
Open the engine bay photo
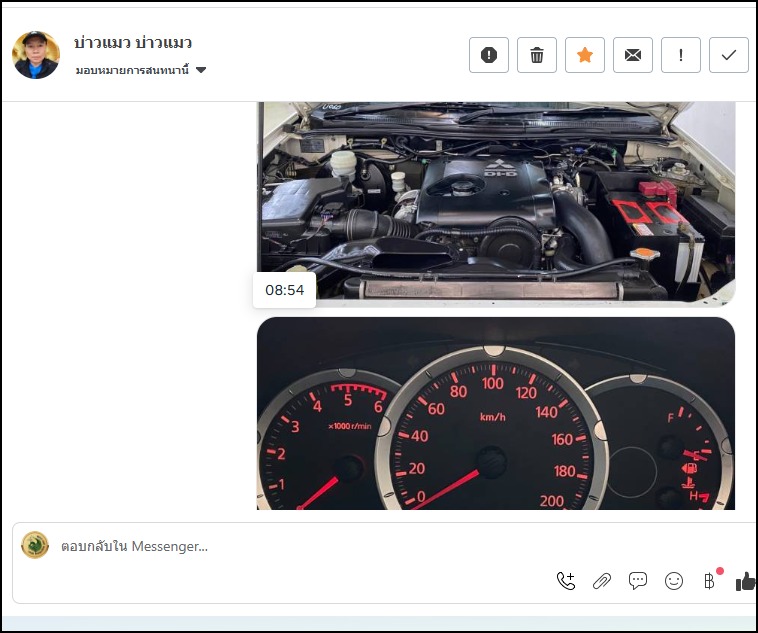coord(496,203)
